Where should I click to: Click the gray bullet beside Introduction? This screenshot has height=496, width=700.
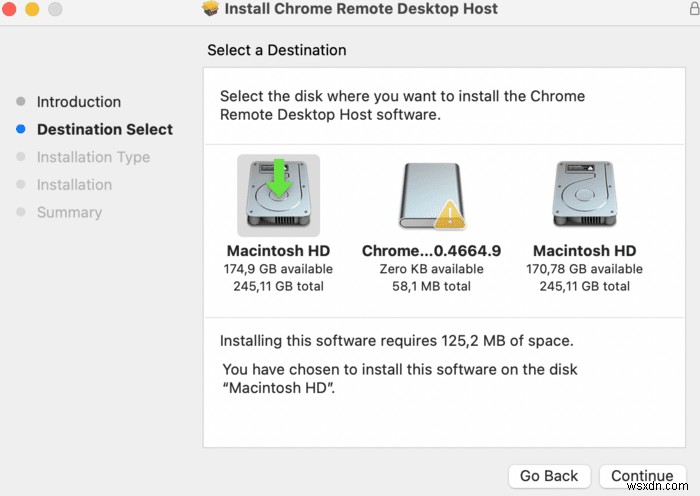(x=22, y=102)
